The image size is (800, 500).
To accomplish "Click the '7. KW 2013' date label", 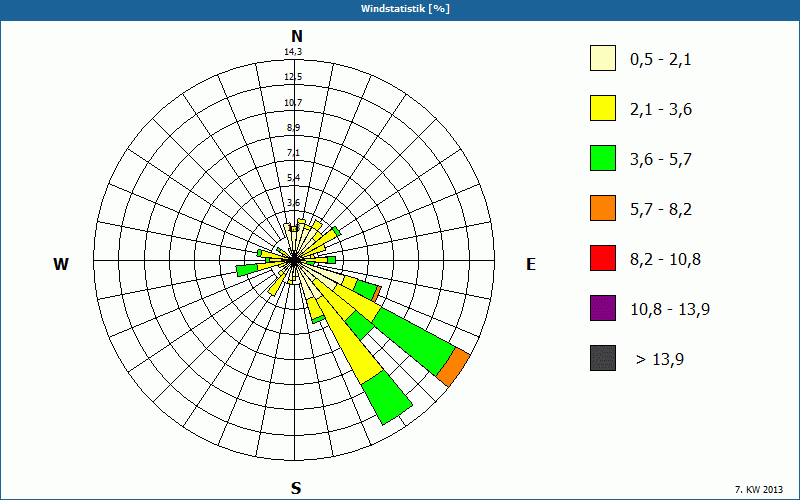I will pos(759,490).
